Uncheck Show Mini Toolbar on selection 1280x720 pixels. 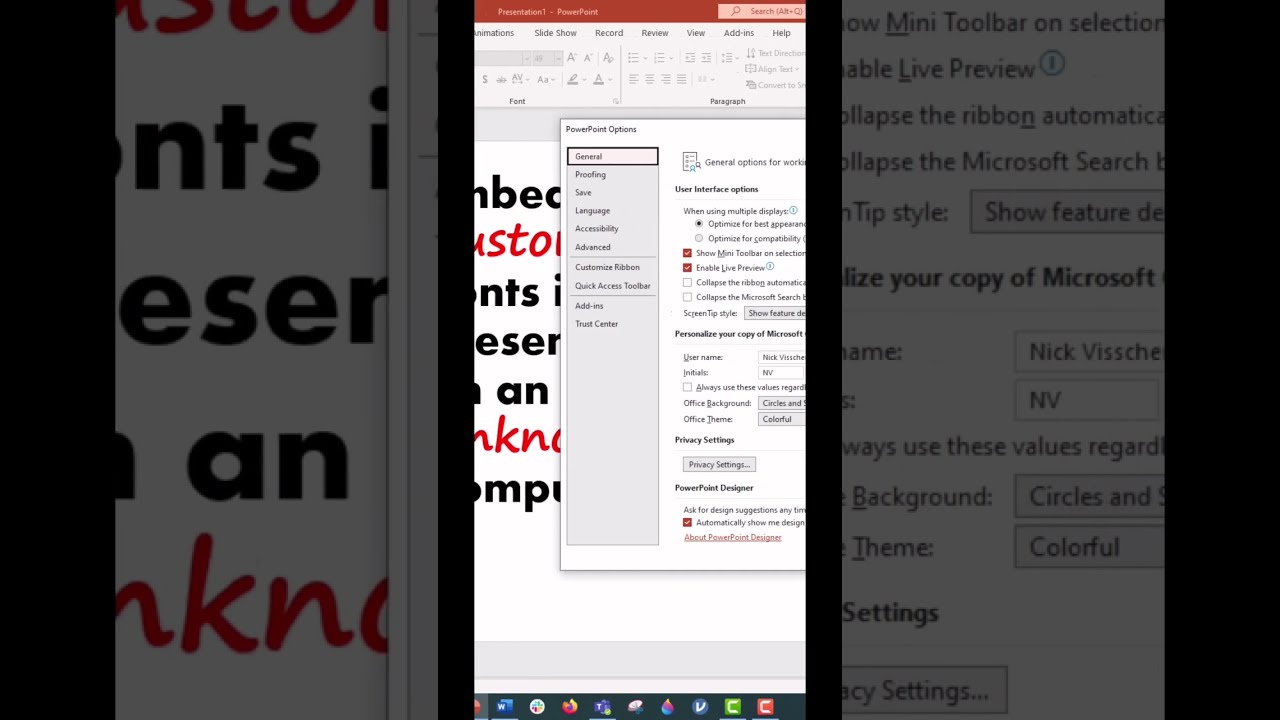[687, 253]
